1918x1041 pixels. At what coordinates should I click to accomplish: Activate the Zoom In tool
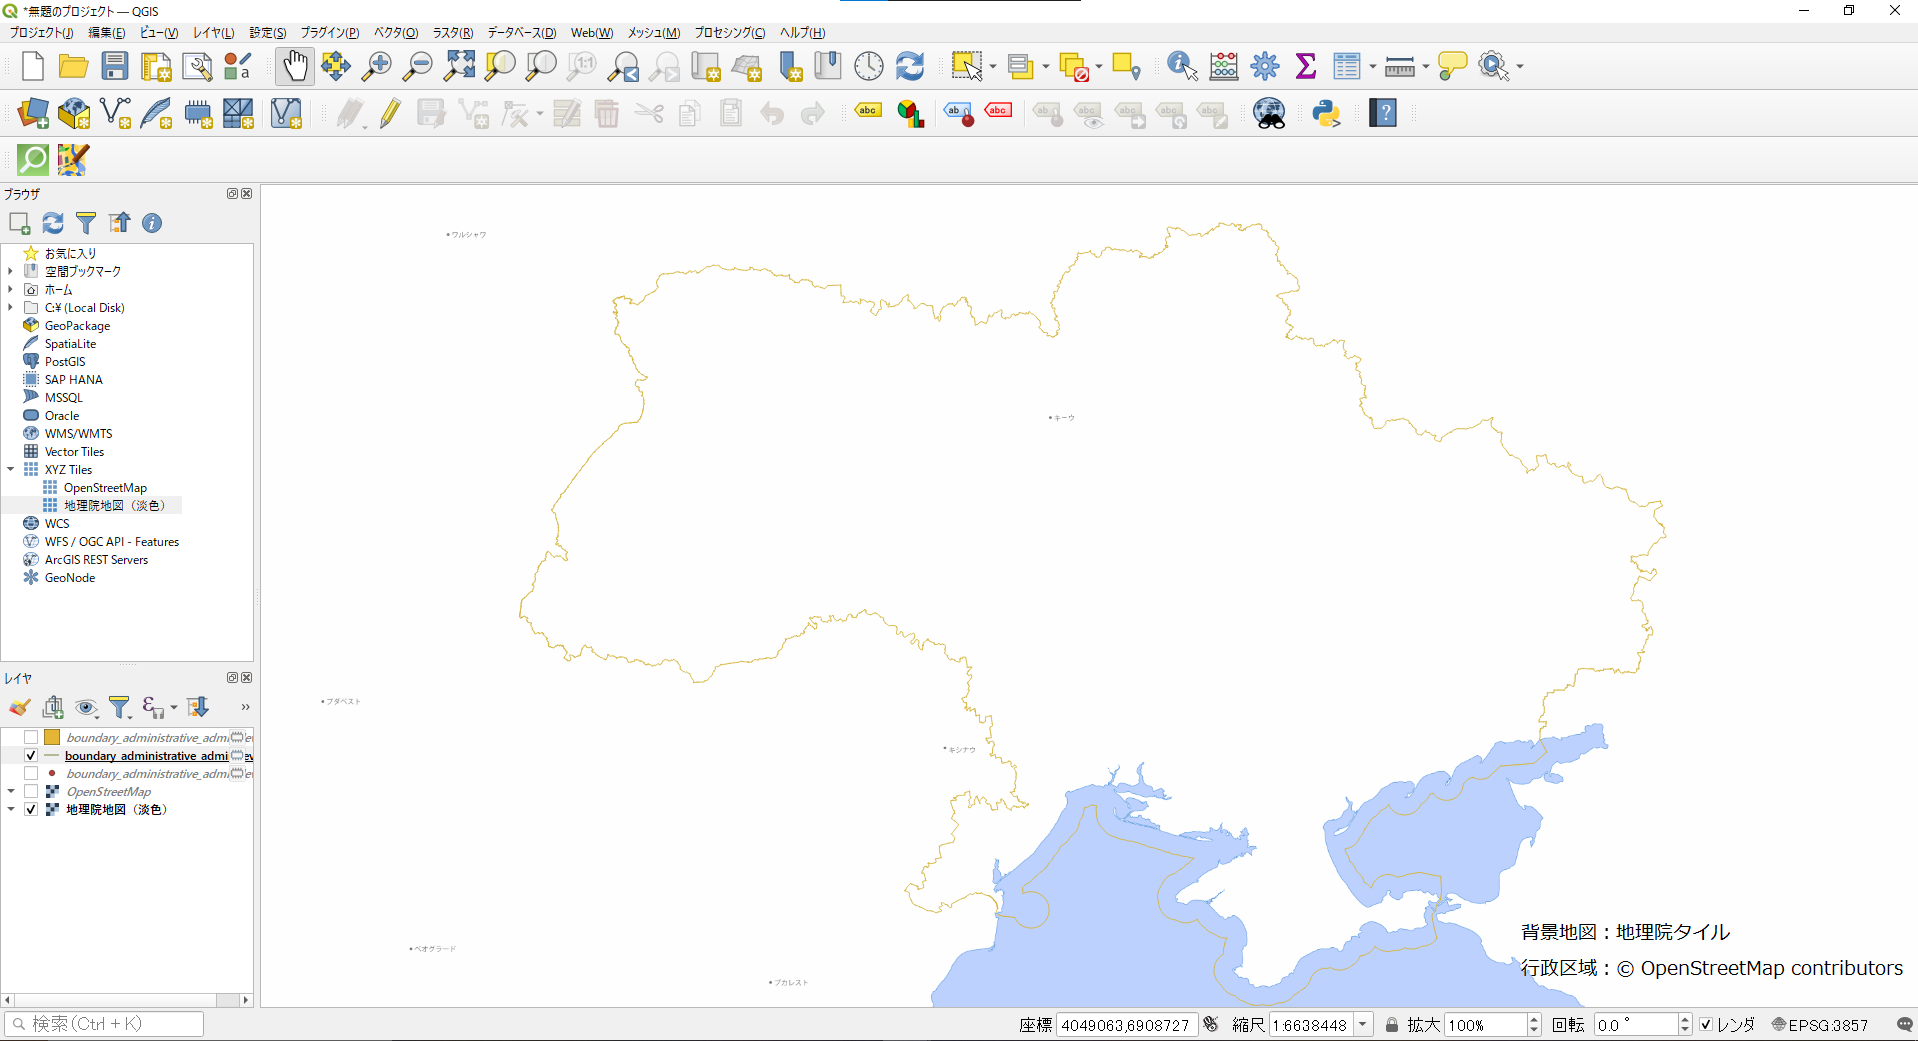[x=376, y=66]
